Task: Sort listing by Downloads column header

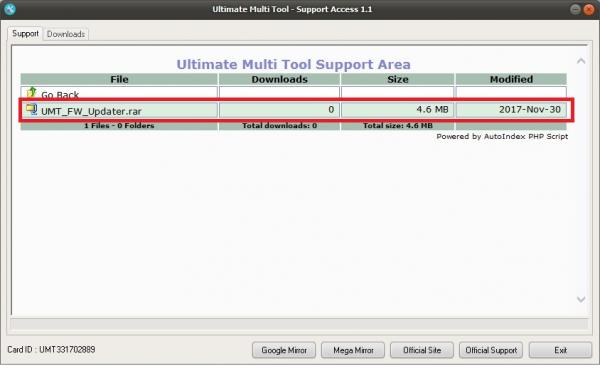Action: point(279,79)
